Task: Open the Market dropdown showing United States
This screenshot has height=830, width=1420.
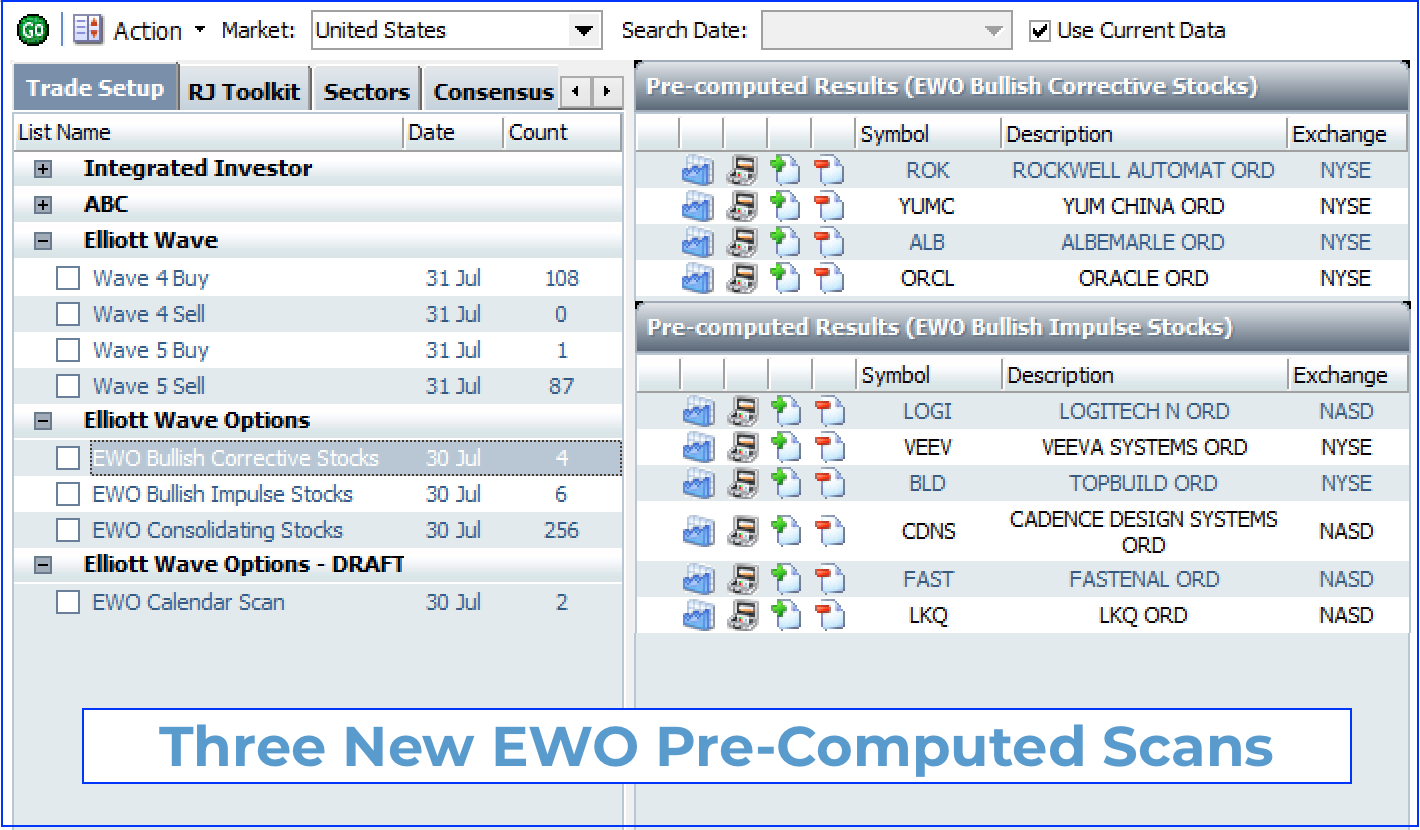Action: (x=585, y=30)
